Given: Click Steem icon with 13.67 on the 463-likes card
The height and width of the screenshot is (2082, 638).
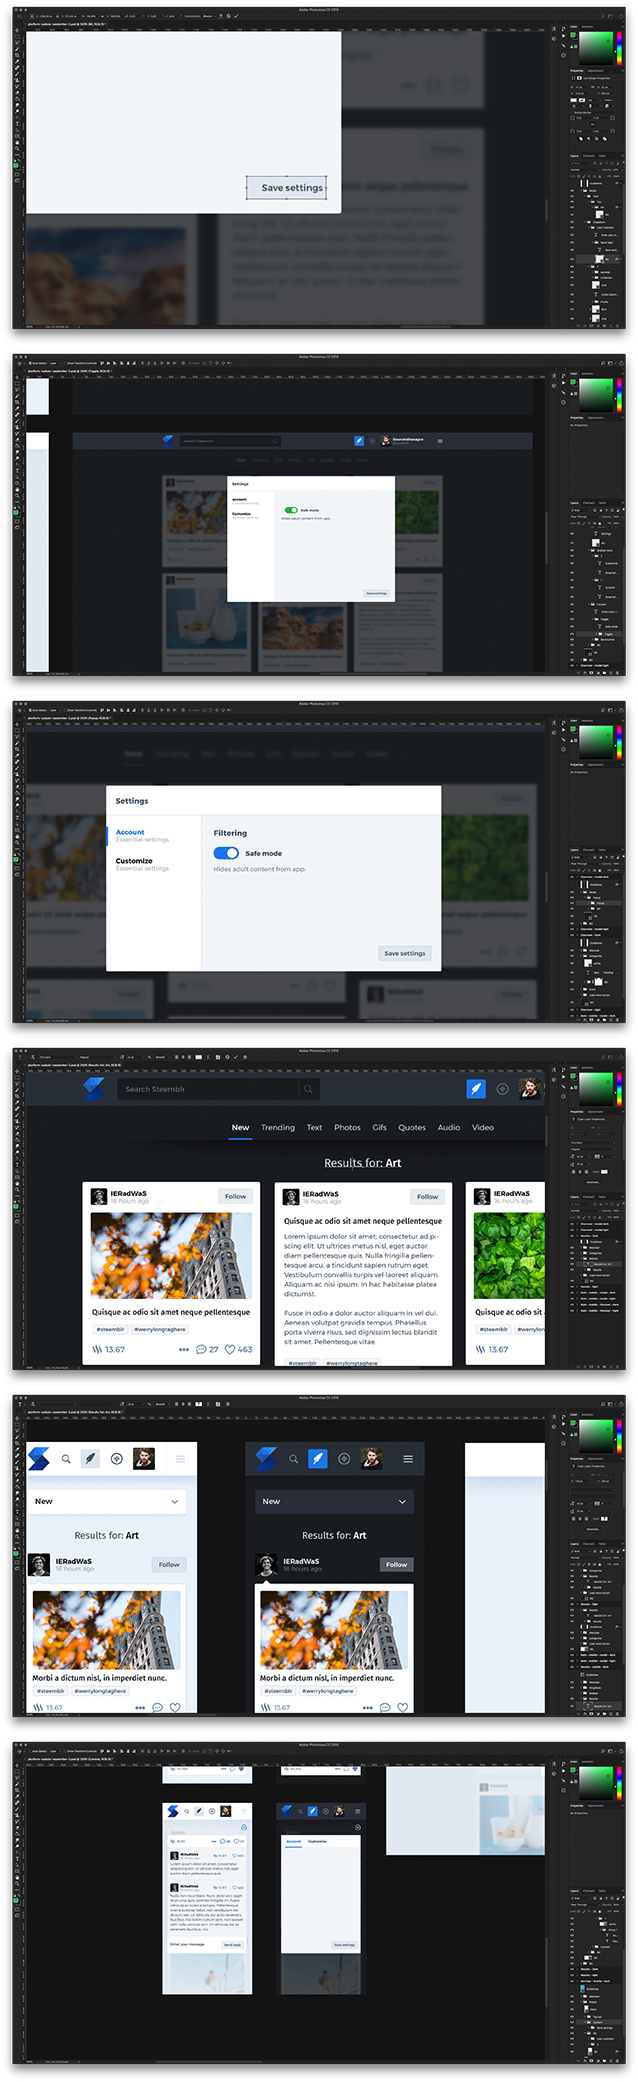Looking at the screenshot, I should [97, 1349].
